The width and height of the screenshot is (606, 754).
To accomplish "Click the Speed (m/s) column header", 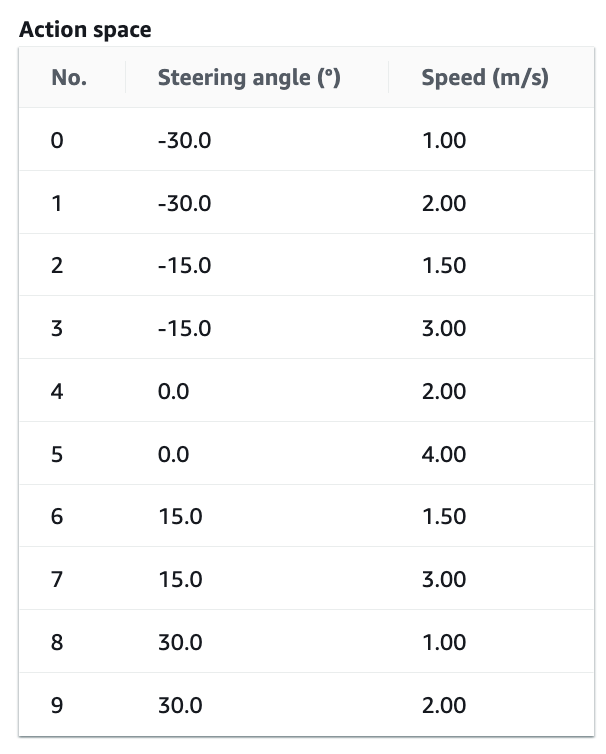I will pyautogui.click(x=484, y=78).
